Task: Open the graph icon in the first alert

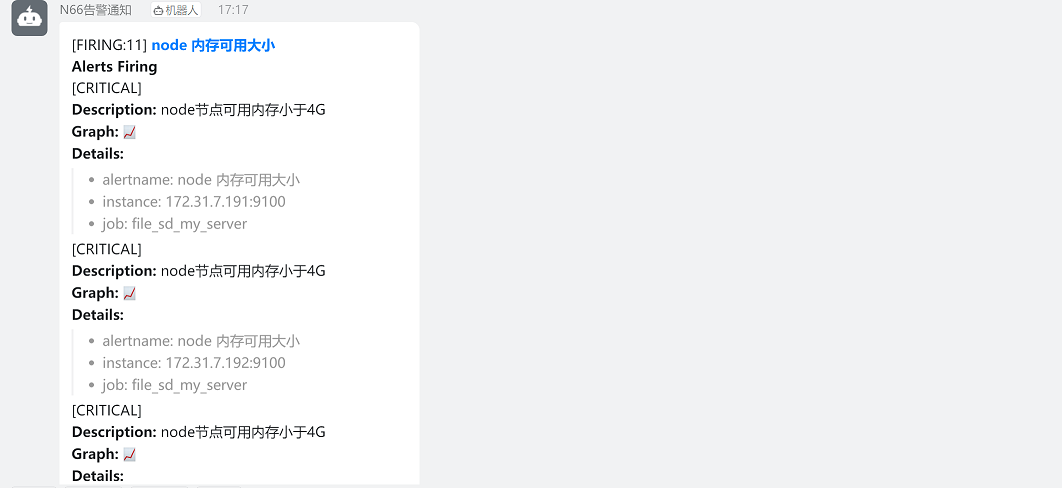Action: tap(129, 132)
